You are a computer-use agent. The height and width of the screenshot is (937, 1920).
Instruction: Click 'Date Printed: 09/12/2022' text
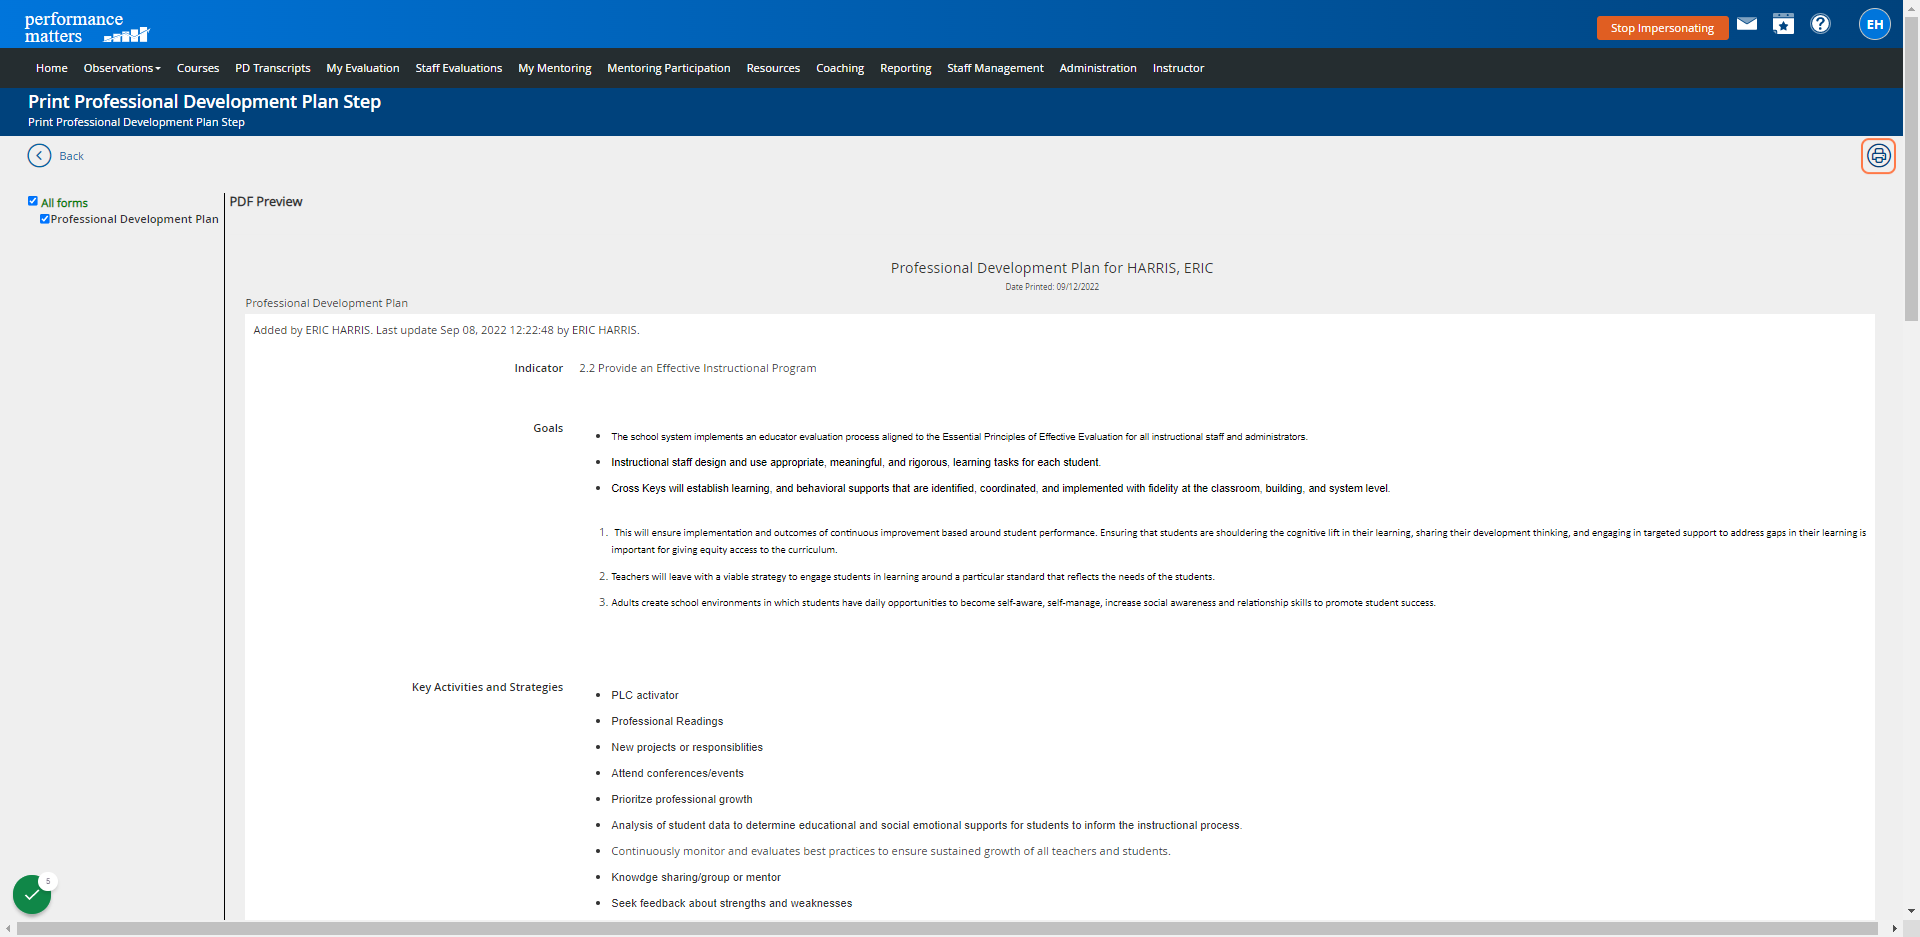point(1052,287)
